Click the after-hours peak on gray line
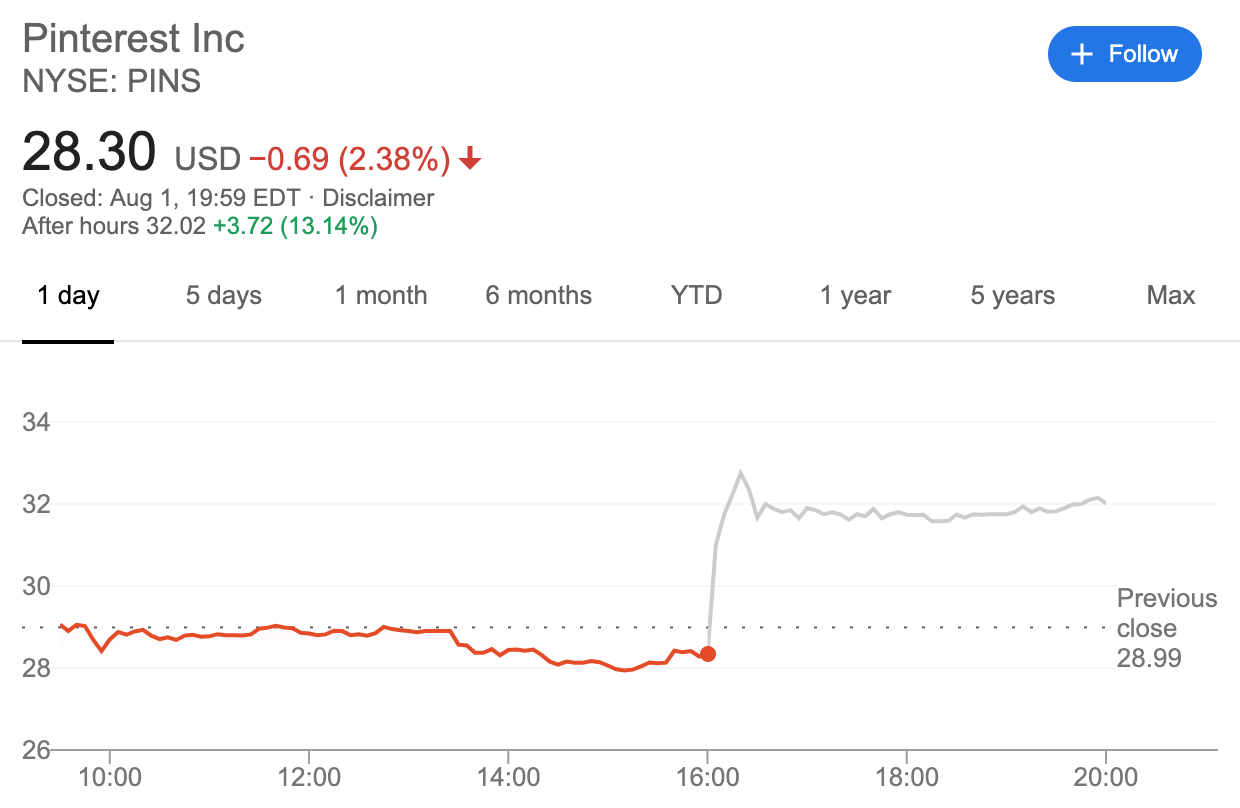 click(x=741, y=472)
